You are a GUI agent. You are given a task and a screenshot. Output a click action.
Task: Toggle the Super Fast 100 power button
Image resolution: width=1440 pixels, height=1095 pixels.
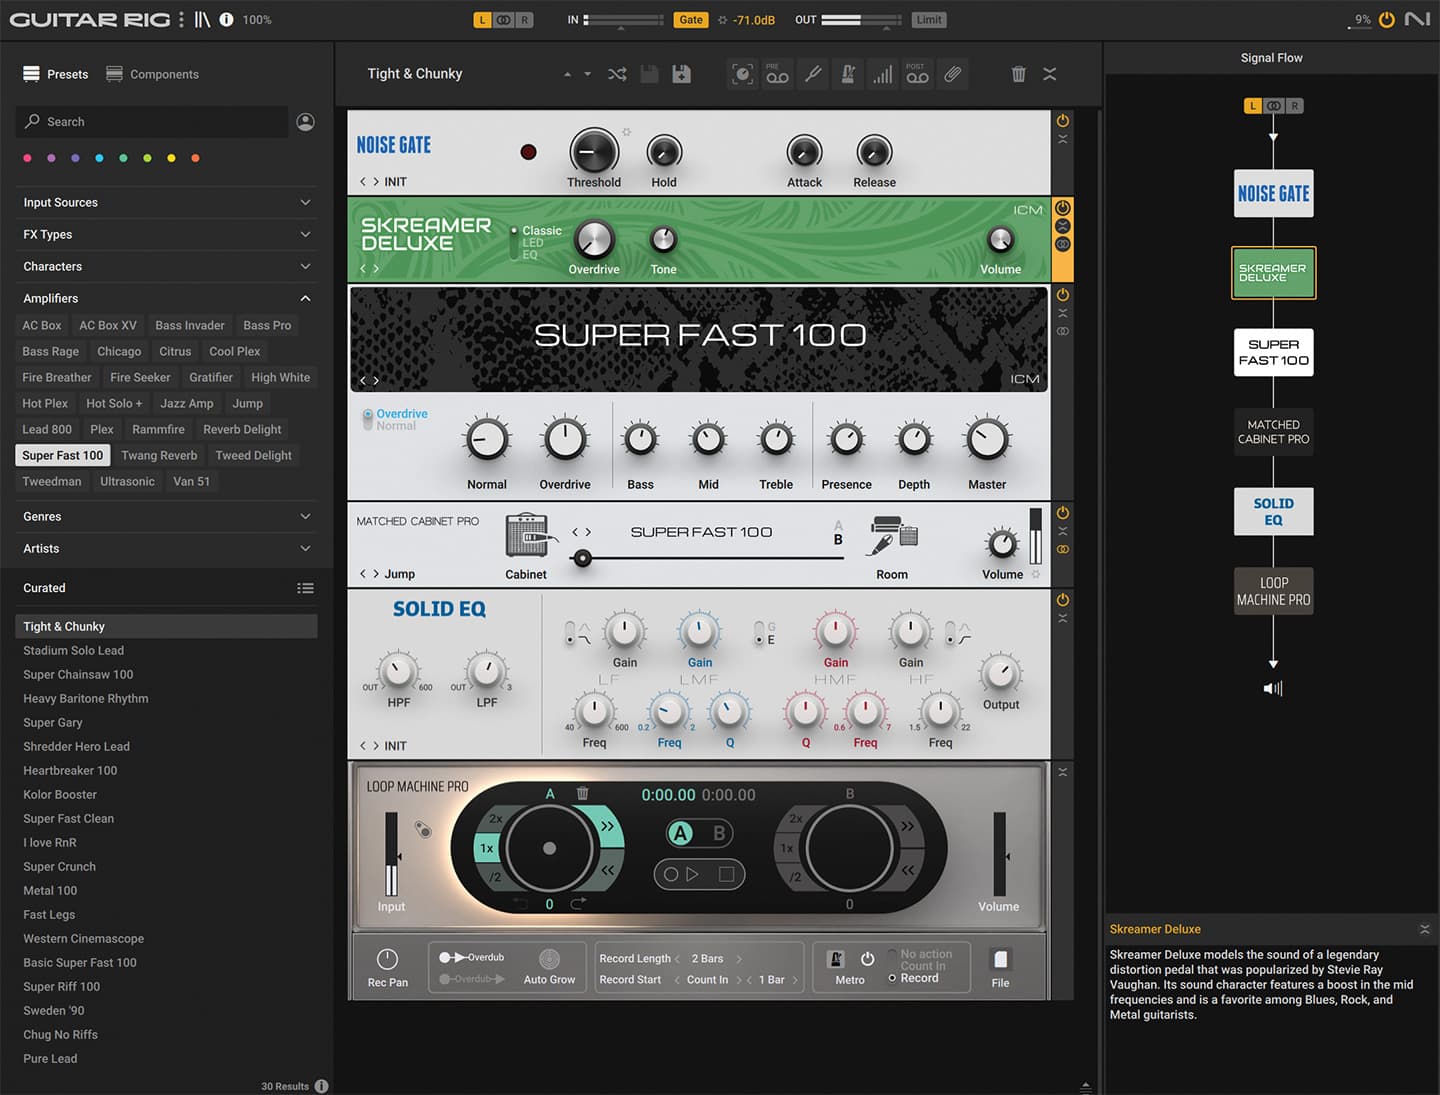point(1063,295)
